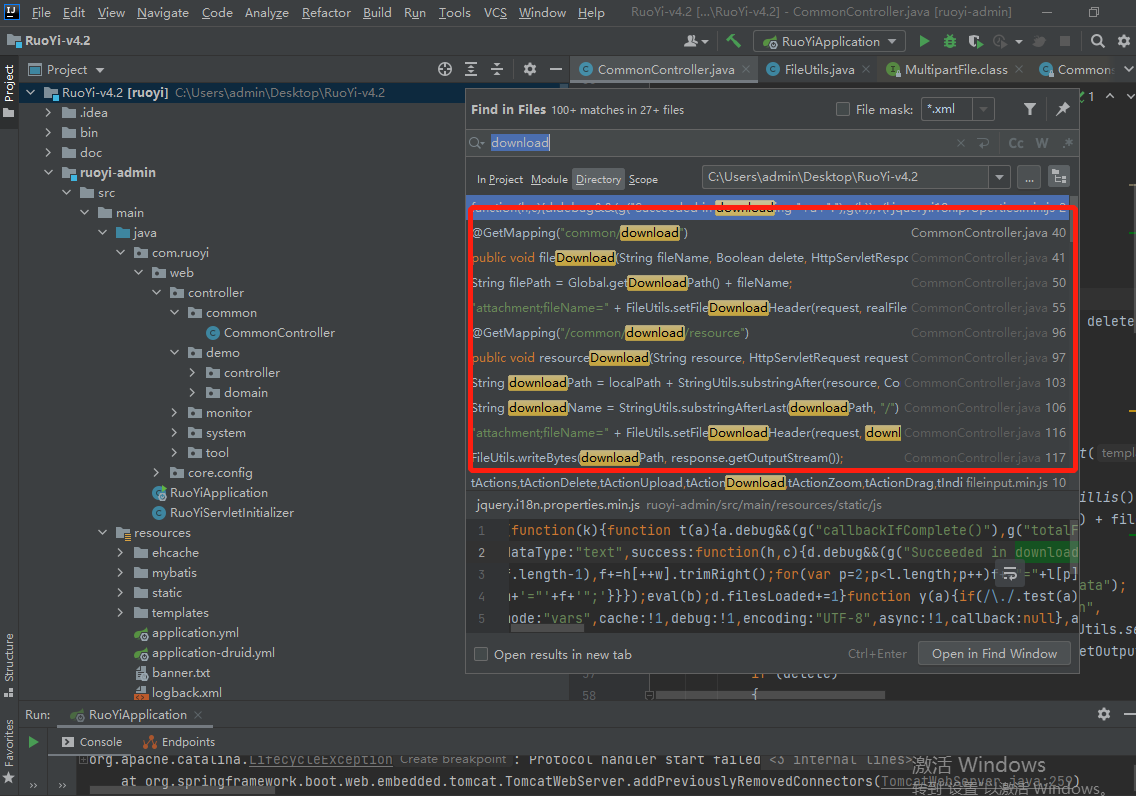Switch to FileUtils.java tab
Image resolution: width=1136 pixels, height=796 pixels.
(819, 70)
